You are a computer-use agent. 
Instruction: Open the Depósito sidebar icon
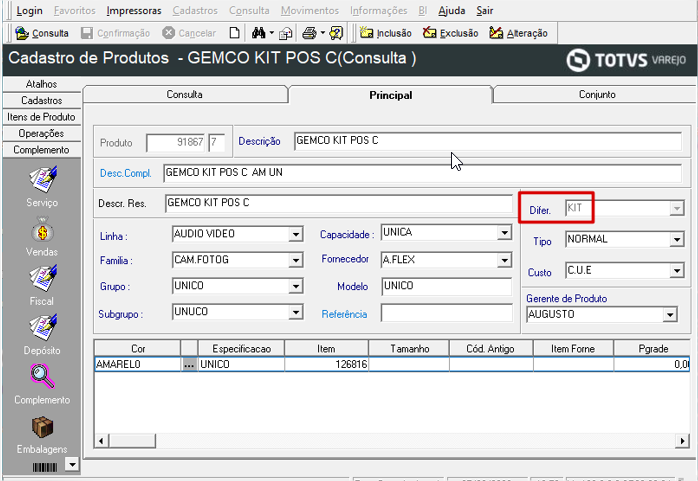42,328
